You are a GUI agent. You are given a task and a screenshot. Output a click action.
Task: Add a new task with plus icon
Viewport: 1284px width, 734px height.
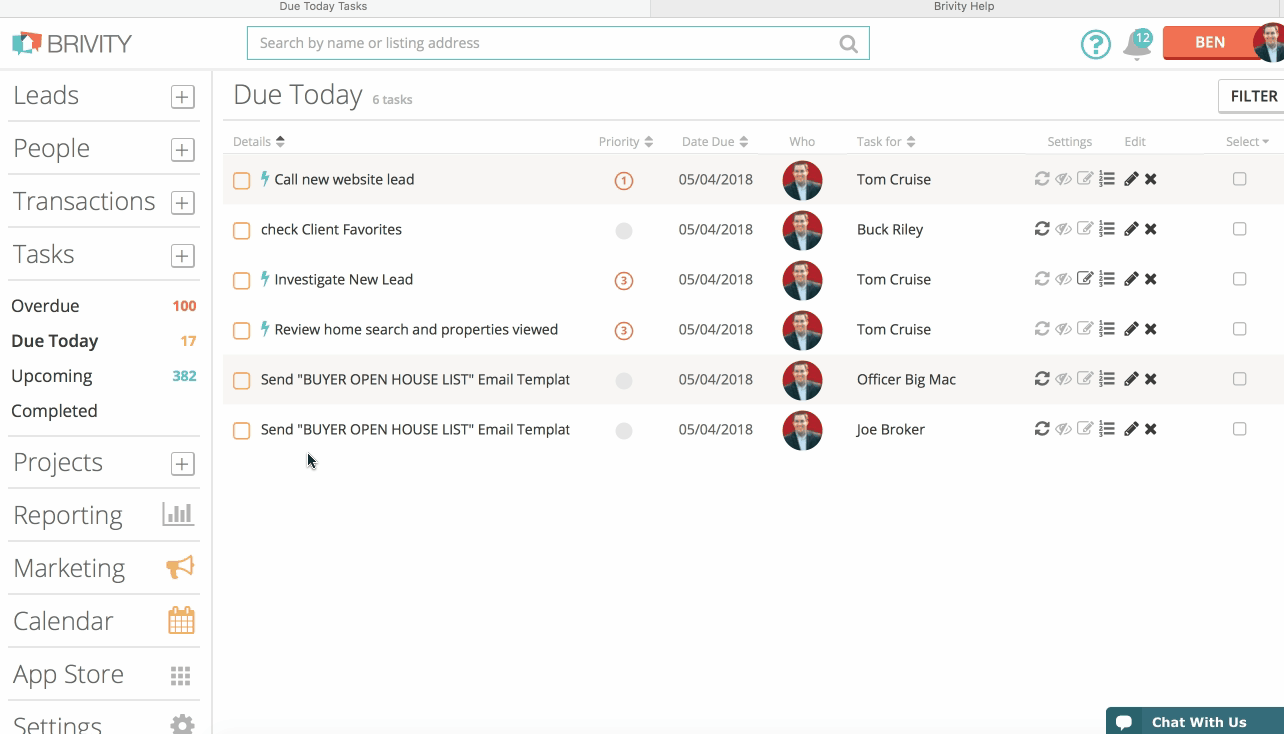(x=182, y=256)
